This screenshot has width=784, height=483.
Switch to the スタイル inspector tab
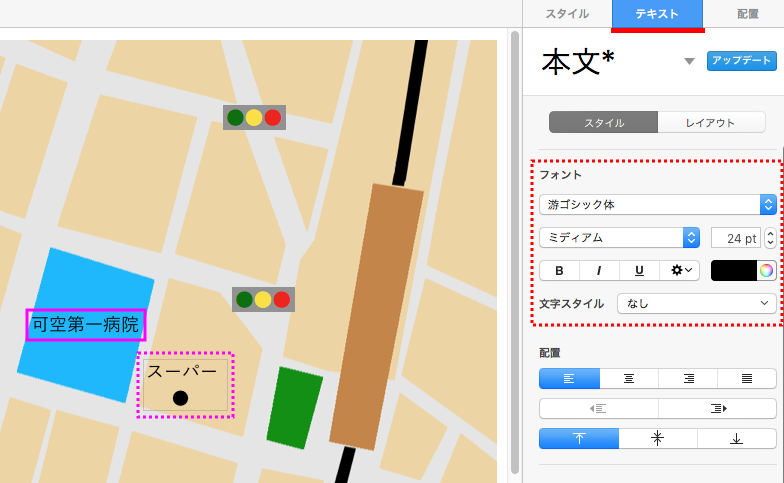[x=567, y=14]
